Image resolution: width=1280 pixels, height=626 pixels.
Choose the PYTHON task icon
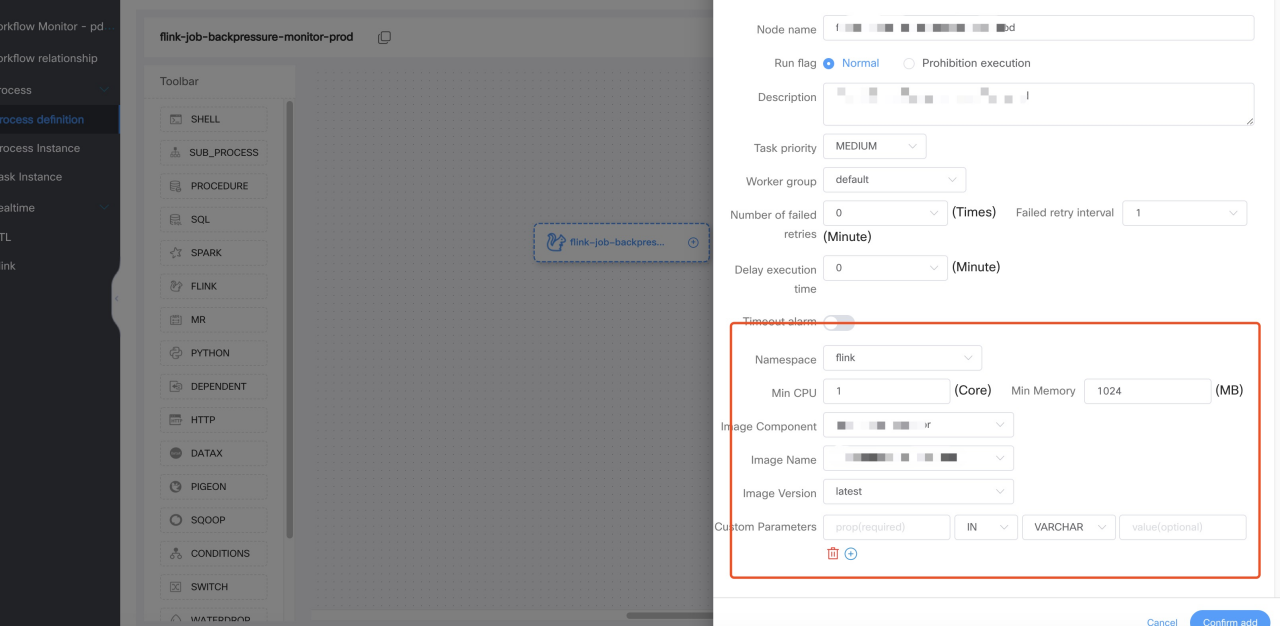tap(175, 353)
